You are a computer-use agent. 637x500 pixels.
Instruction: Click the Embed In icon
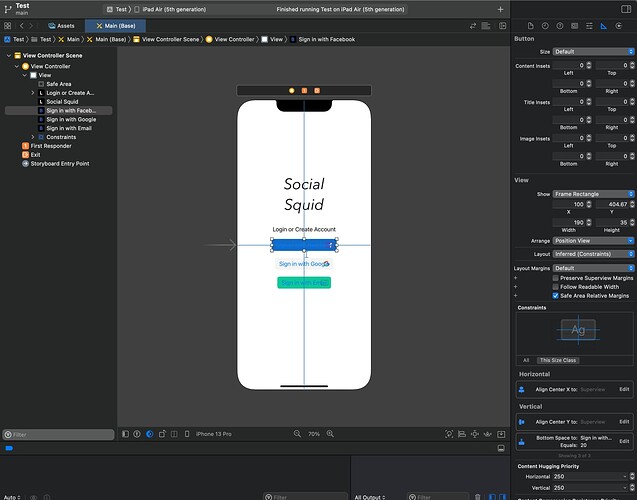(x=501, y=434)
